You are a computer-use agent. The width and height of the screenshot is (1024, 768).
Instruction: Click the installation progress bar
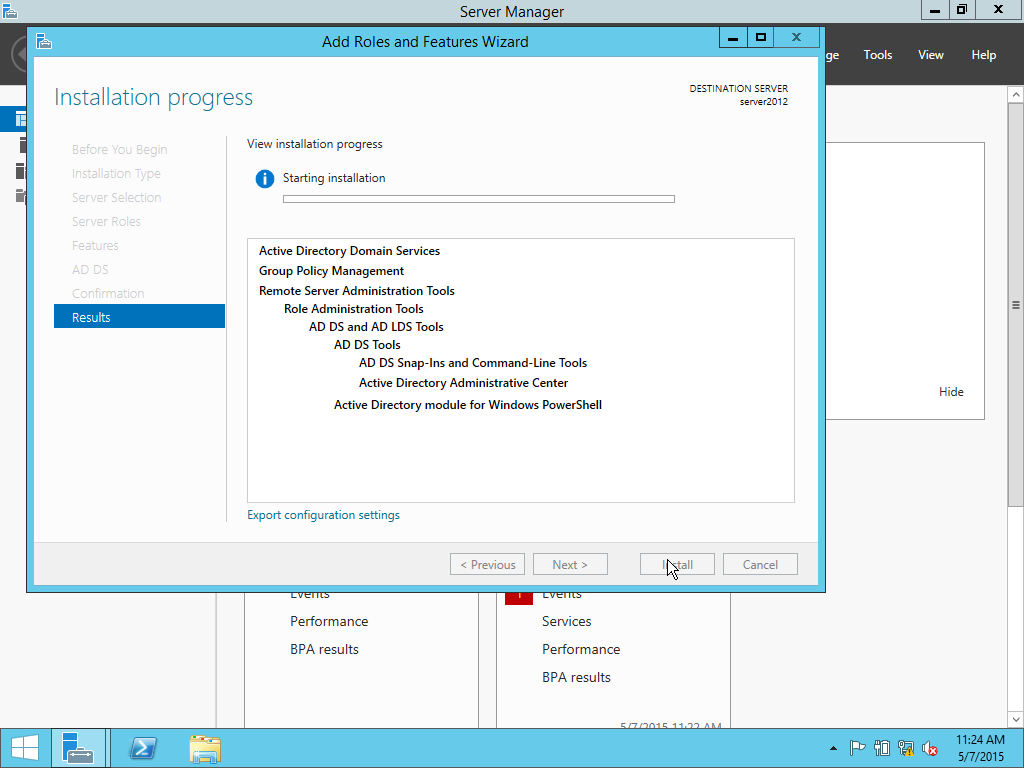[x=478, y=198]
